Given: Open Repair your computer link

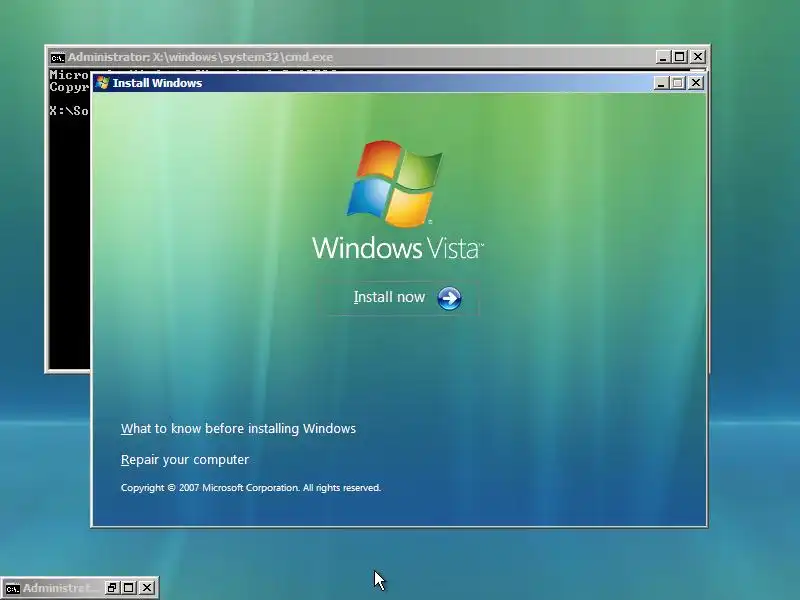Looking at the screenshot, I should click(x=185, y=460).
